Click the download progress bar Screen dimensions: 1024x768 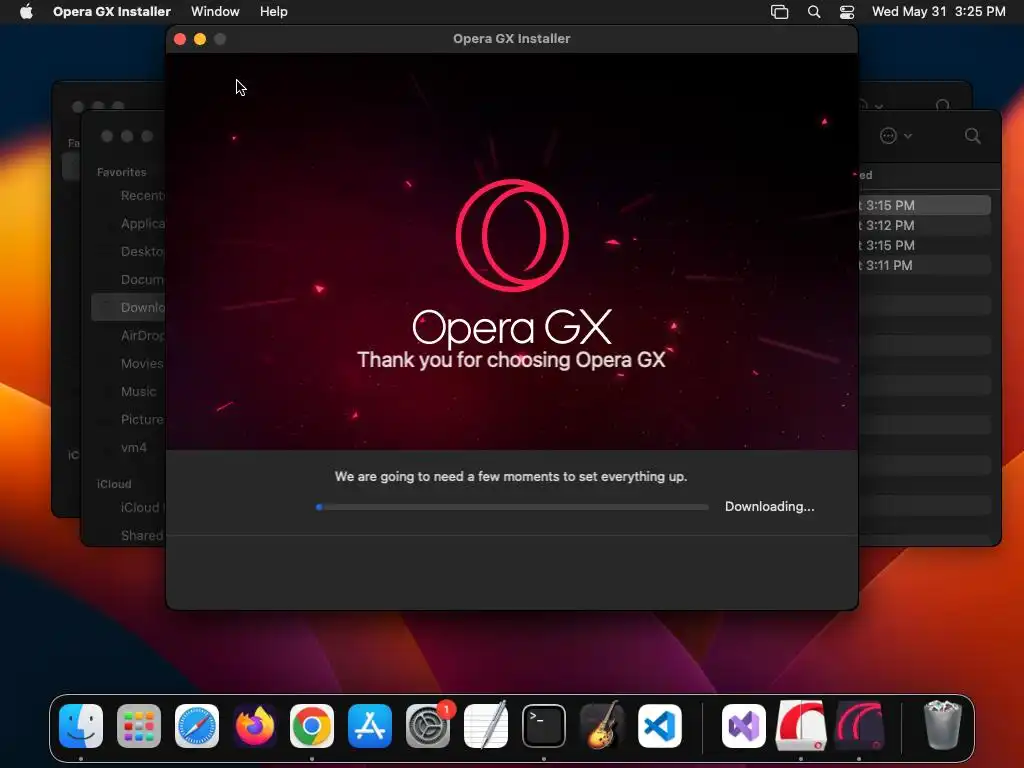(x=512, y=507)
